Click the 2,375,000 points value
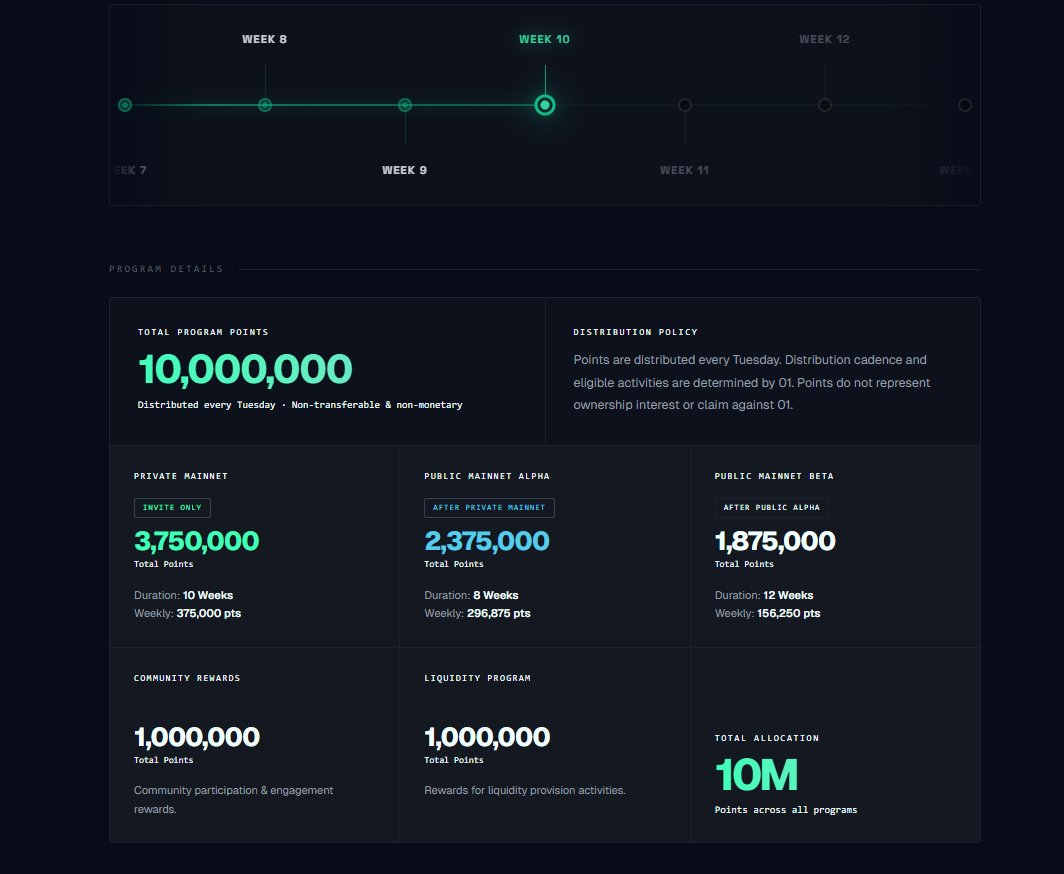This screenshot has width=1064, height=874. pos(487,541)
